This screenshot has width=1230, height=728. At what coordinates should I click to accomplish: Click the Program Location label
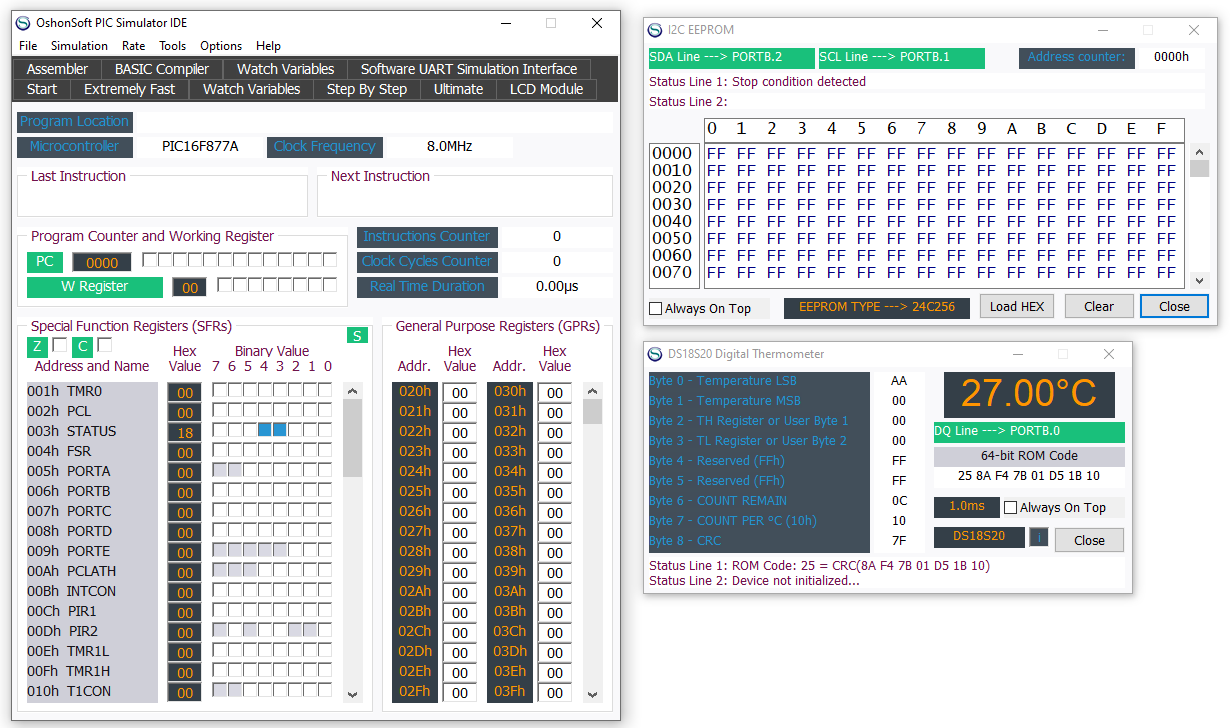[75, 122]
